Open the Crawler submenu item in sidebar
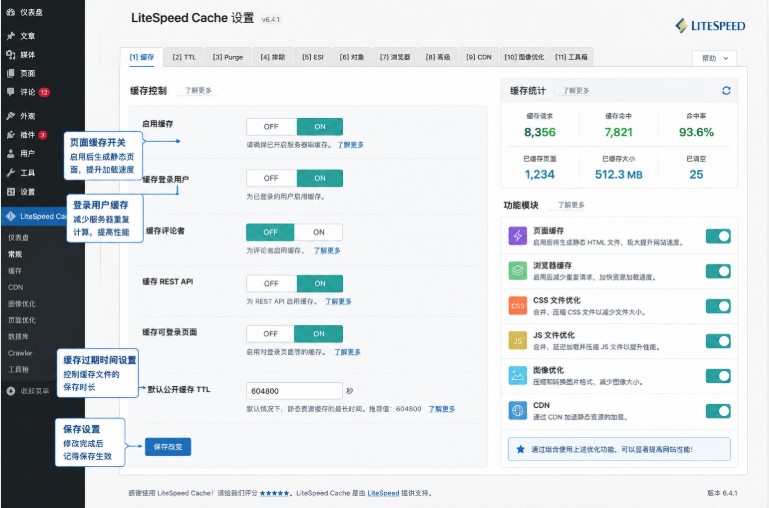 (x=20, y=353)
